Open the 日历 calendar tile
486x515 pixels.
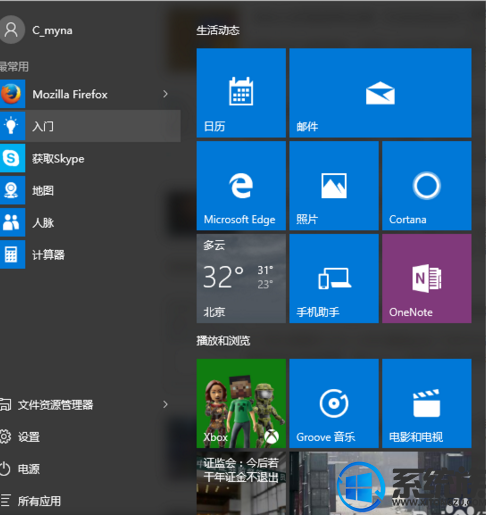[x=241, y=93]
